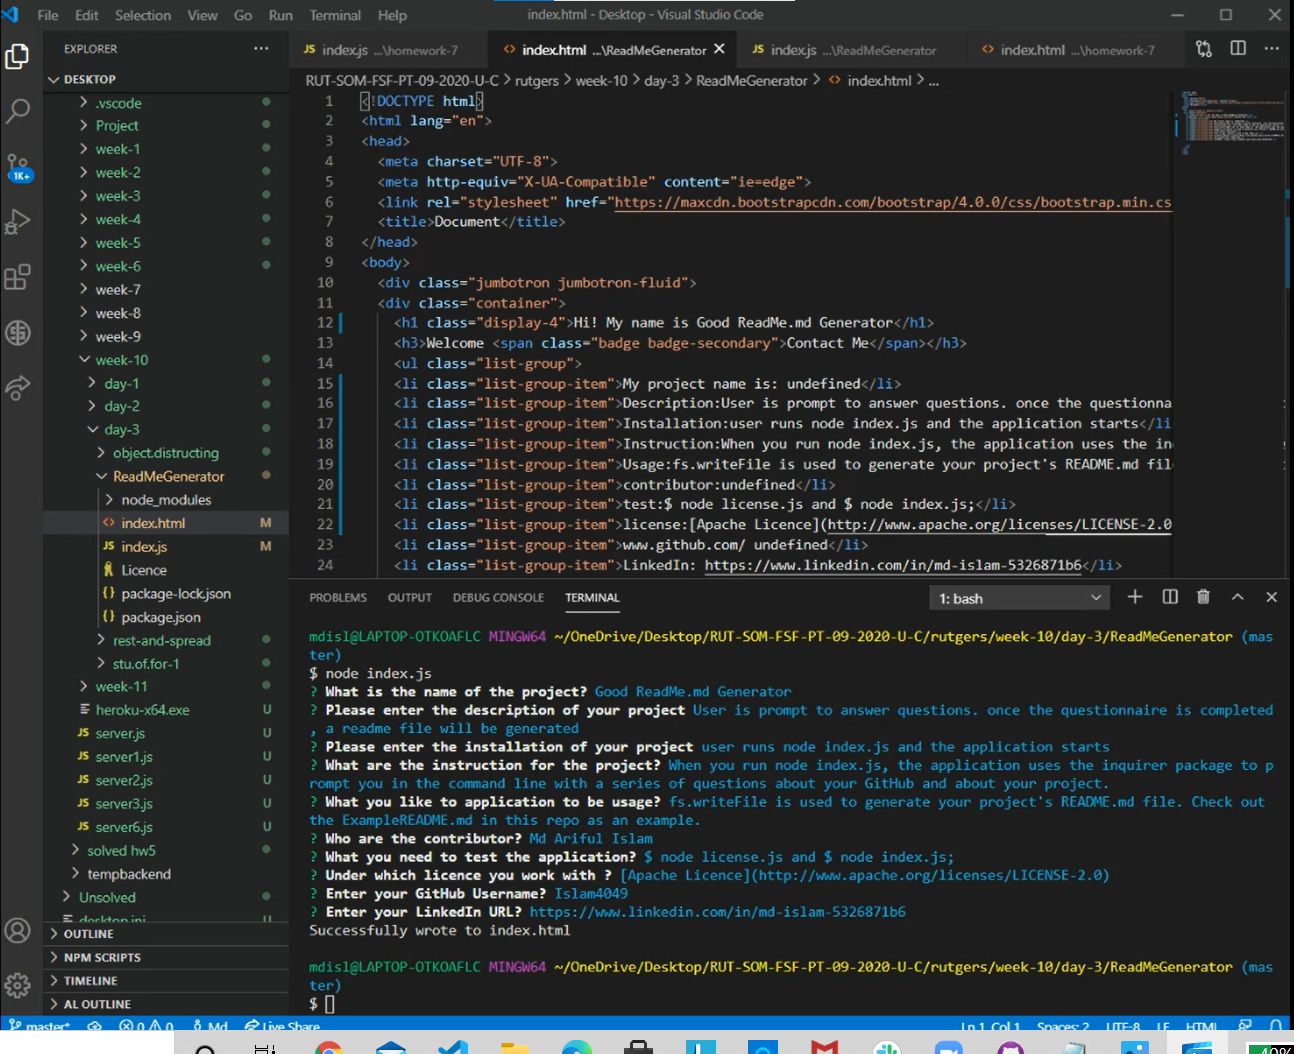The height and width of the screenshot is (1054, 1294).
Task: Click the bootstrap CDN stylesheet link
Action: pos(892,202)
